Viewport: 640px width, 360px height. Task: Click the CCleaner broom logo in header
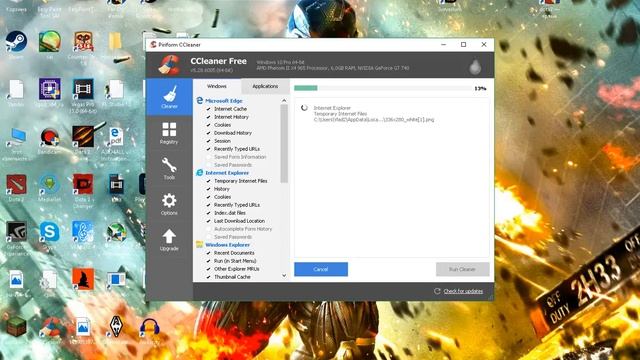[x=169, y=65]
